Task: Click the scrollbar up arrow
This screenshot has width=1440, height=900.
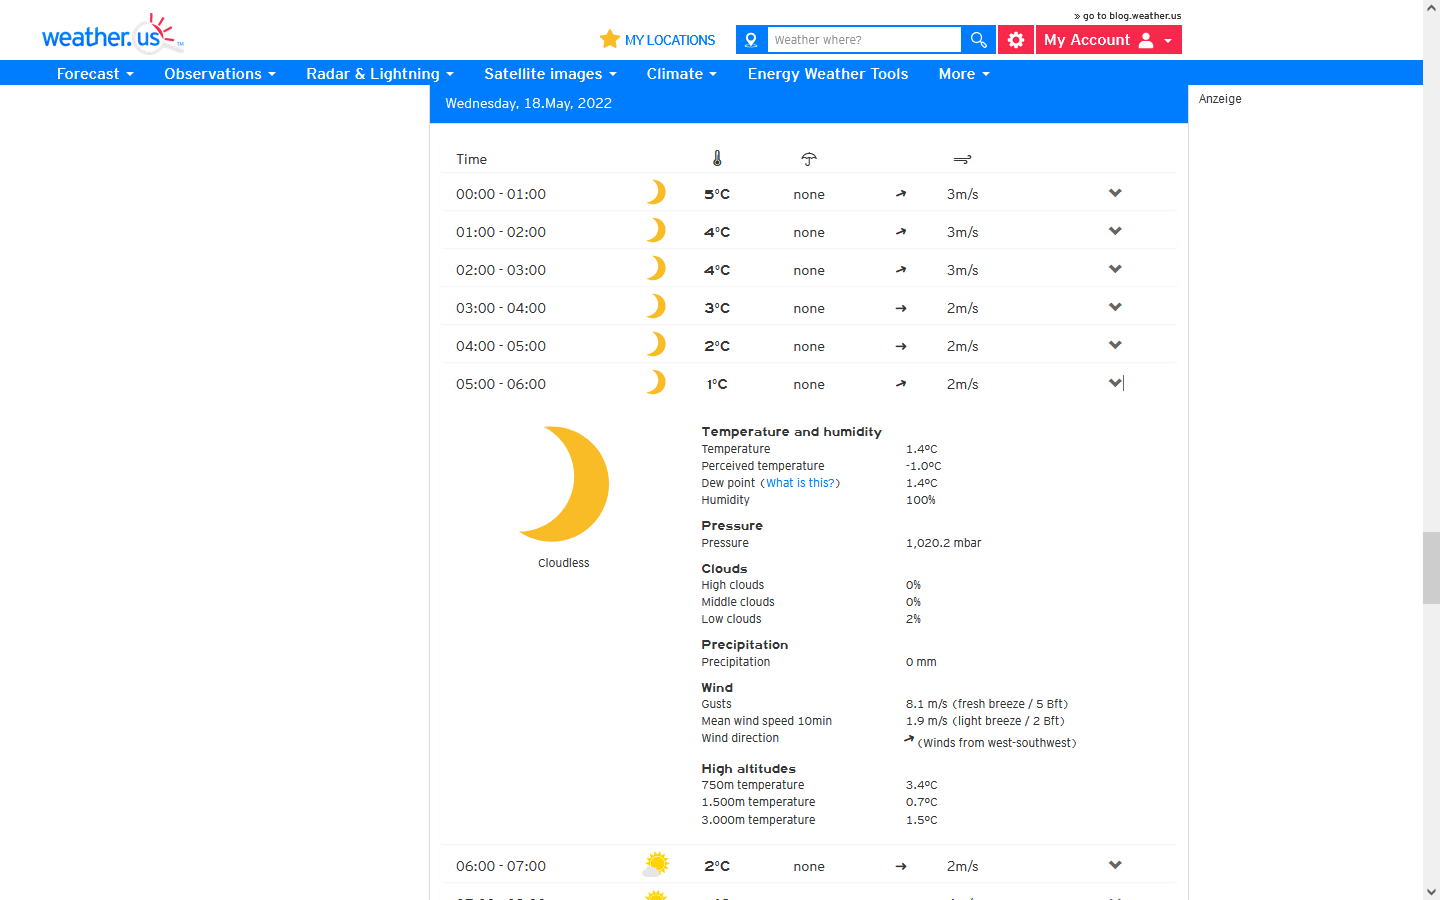Action: coord(1431,7)
